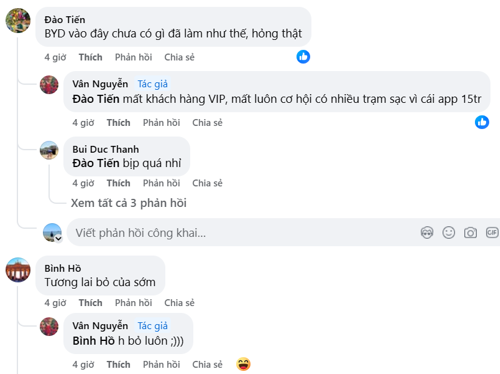
Task: Insert a GIF into the reply
Action: point(492,232)
